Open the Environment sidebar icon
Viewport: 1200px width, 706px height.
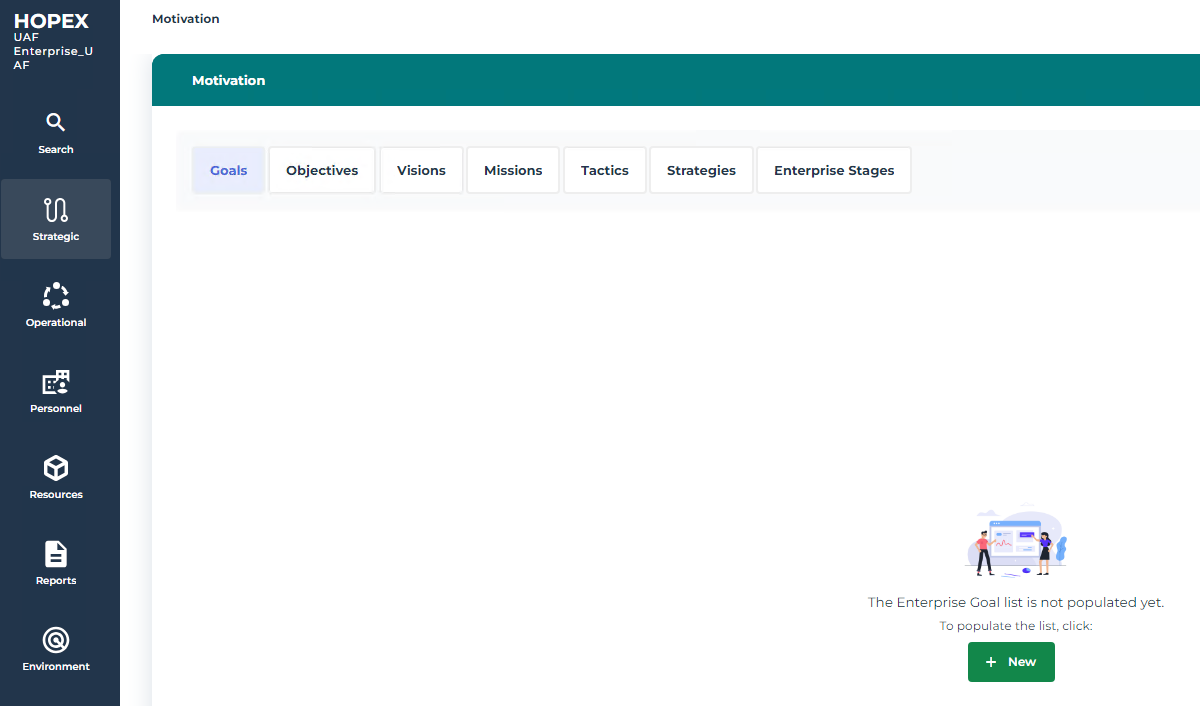[x=56, y=640]
